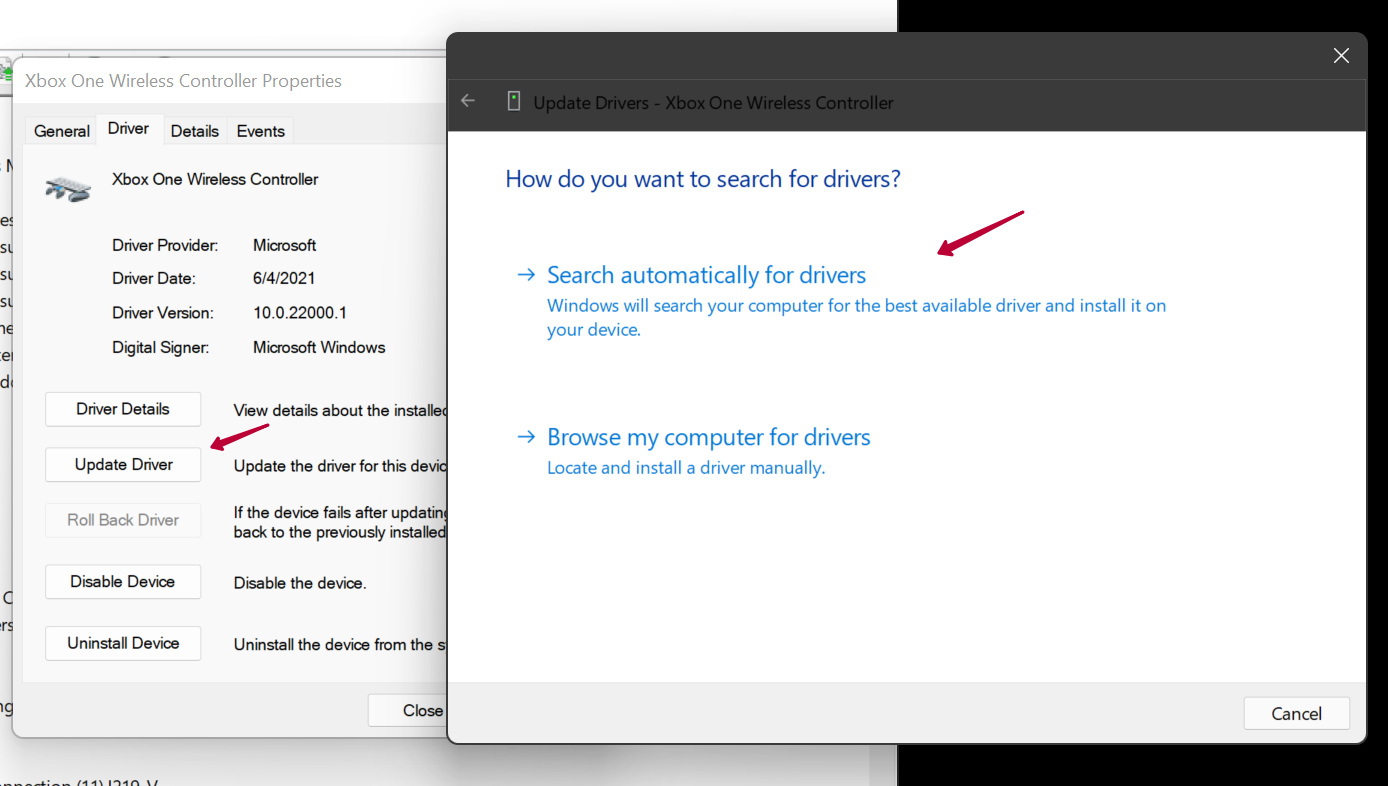Open Driver Details
The height and width of the screenshot is (786, 1388).
pyautogui.click(x=123, y=409)
